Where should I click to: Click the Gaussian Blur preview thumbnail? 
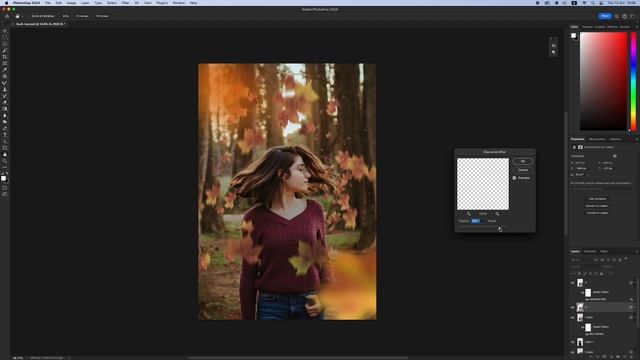point(482,184)
